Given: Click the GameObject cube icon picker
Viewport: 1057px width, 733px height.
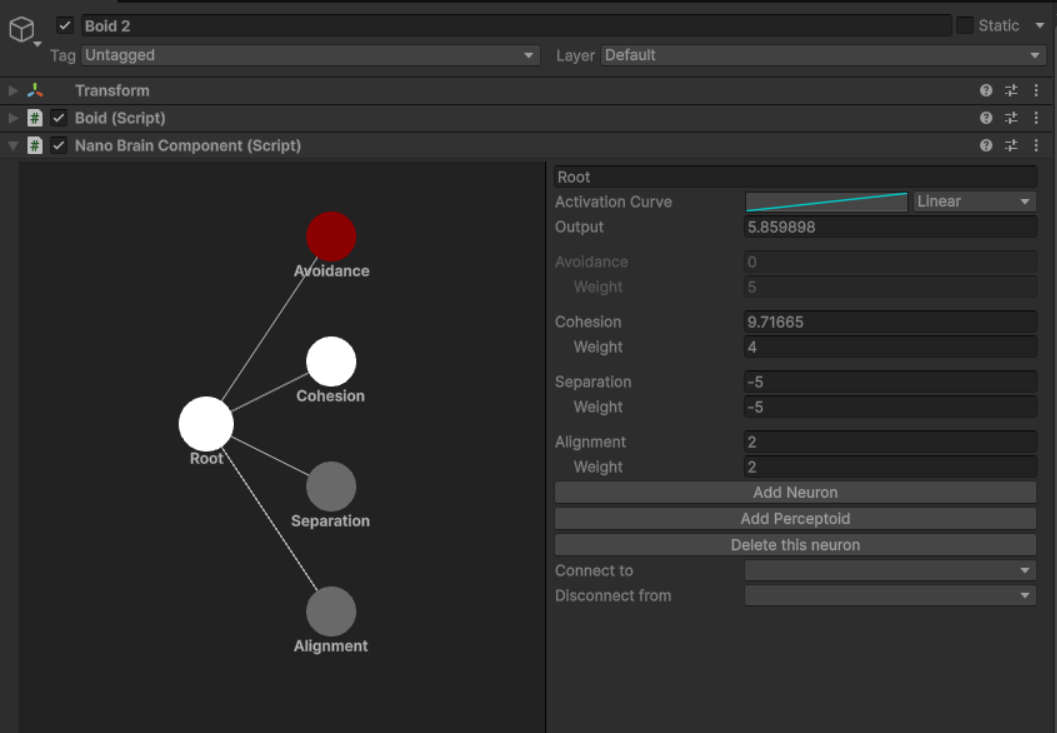Looking at the screenshot, I should [21, 30].
